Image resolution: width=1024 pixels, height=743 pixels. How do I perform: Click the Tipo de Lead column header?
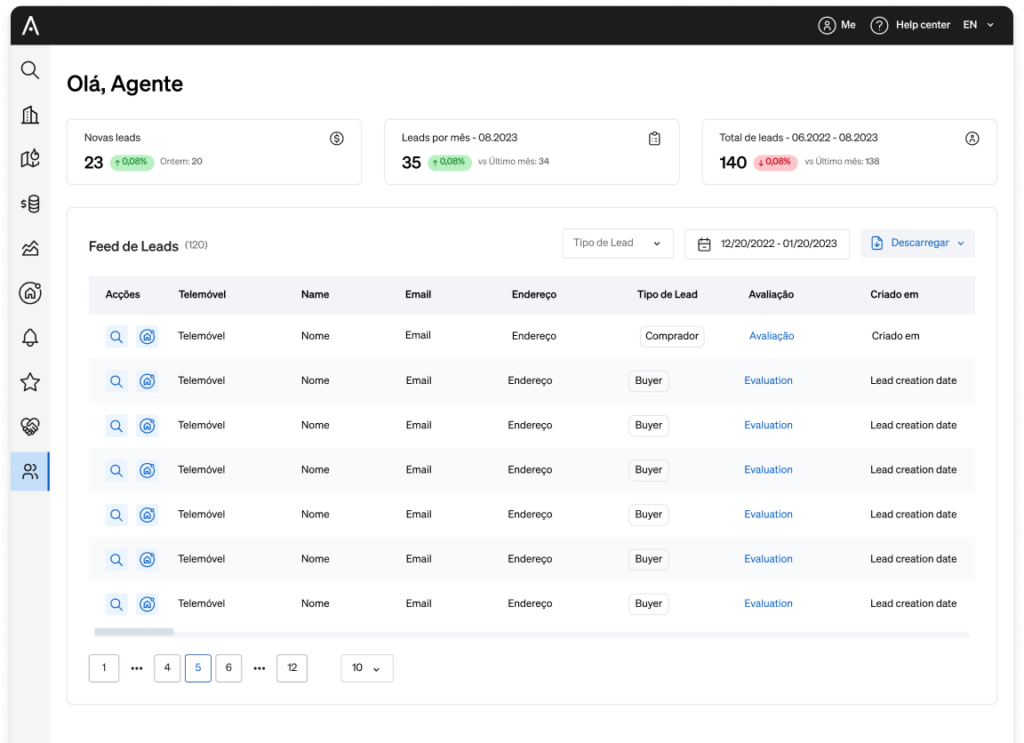click(667, 294)
